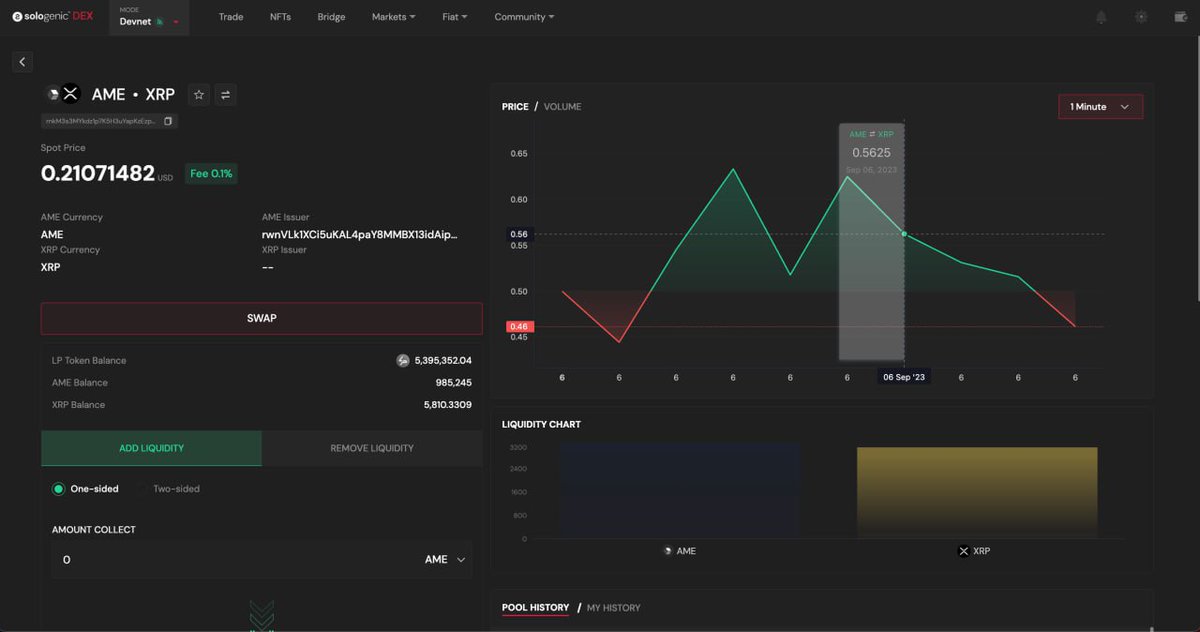Click the 0.5625 tooltip value

[x=871, y=153]
